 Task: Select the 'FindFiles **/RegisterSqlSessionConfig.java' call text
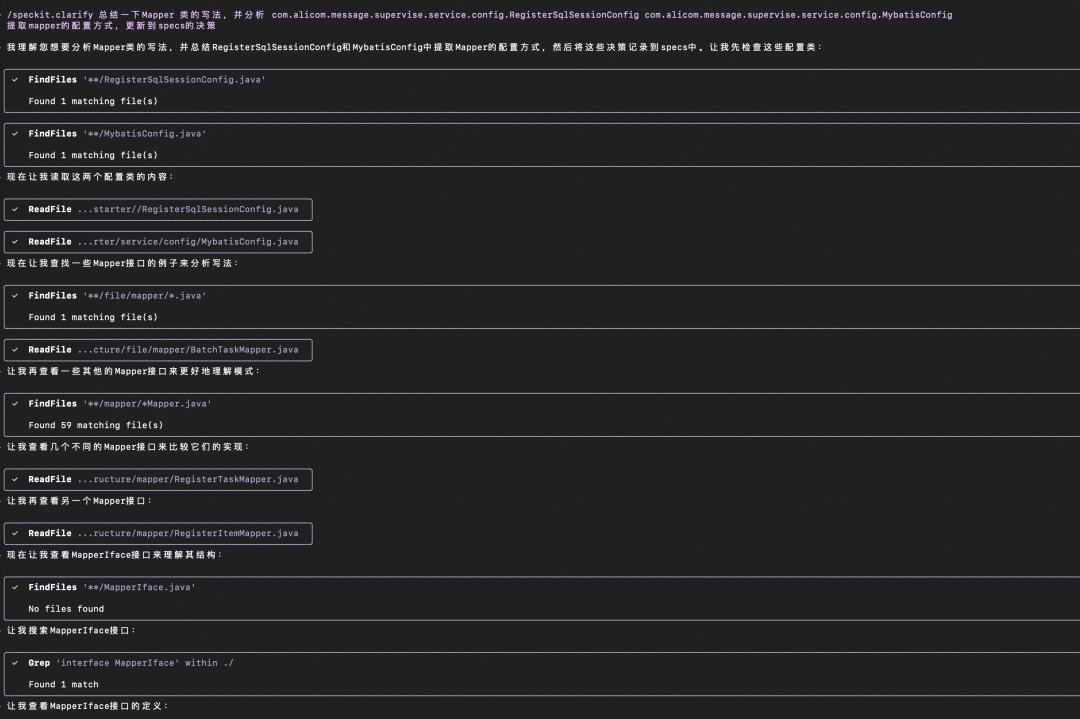pyautogui.click(x=147, y=80)
